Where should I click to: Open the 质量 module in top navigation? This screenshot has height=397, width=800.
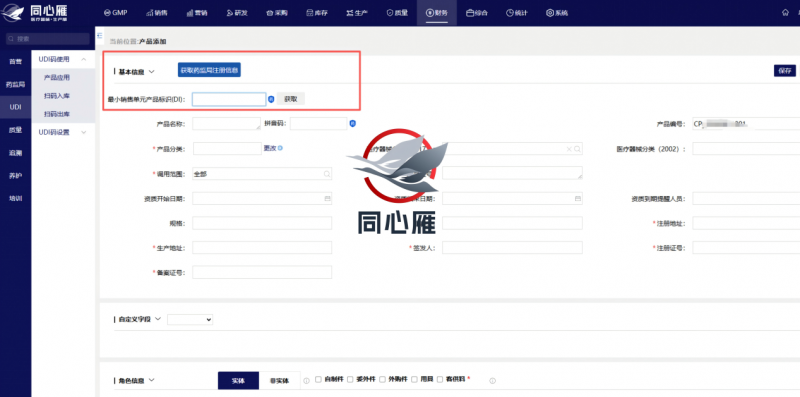(397, 13)
